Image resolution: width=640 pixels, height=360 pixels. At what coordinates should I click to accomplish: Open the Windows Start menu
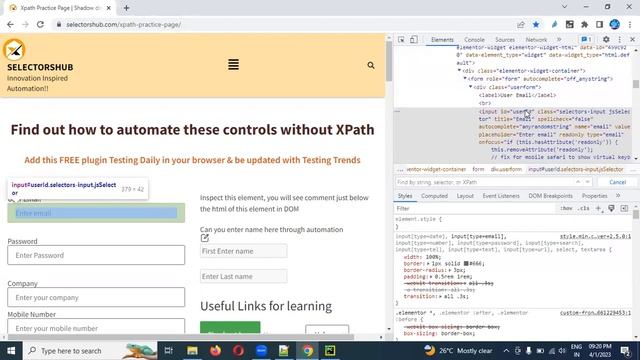11,351
